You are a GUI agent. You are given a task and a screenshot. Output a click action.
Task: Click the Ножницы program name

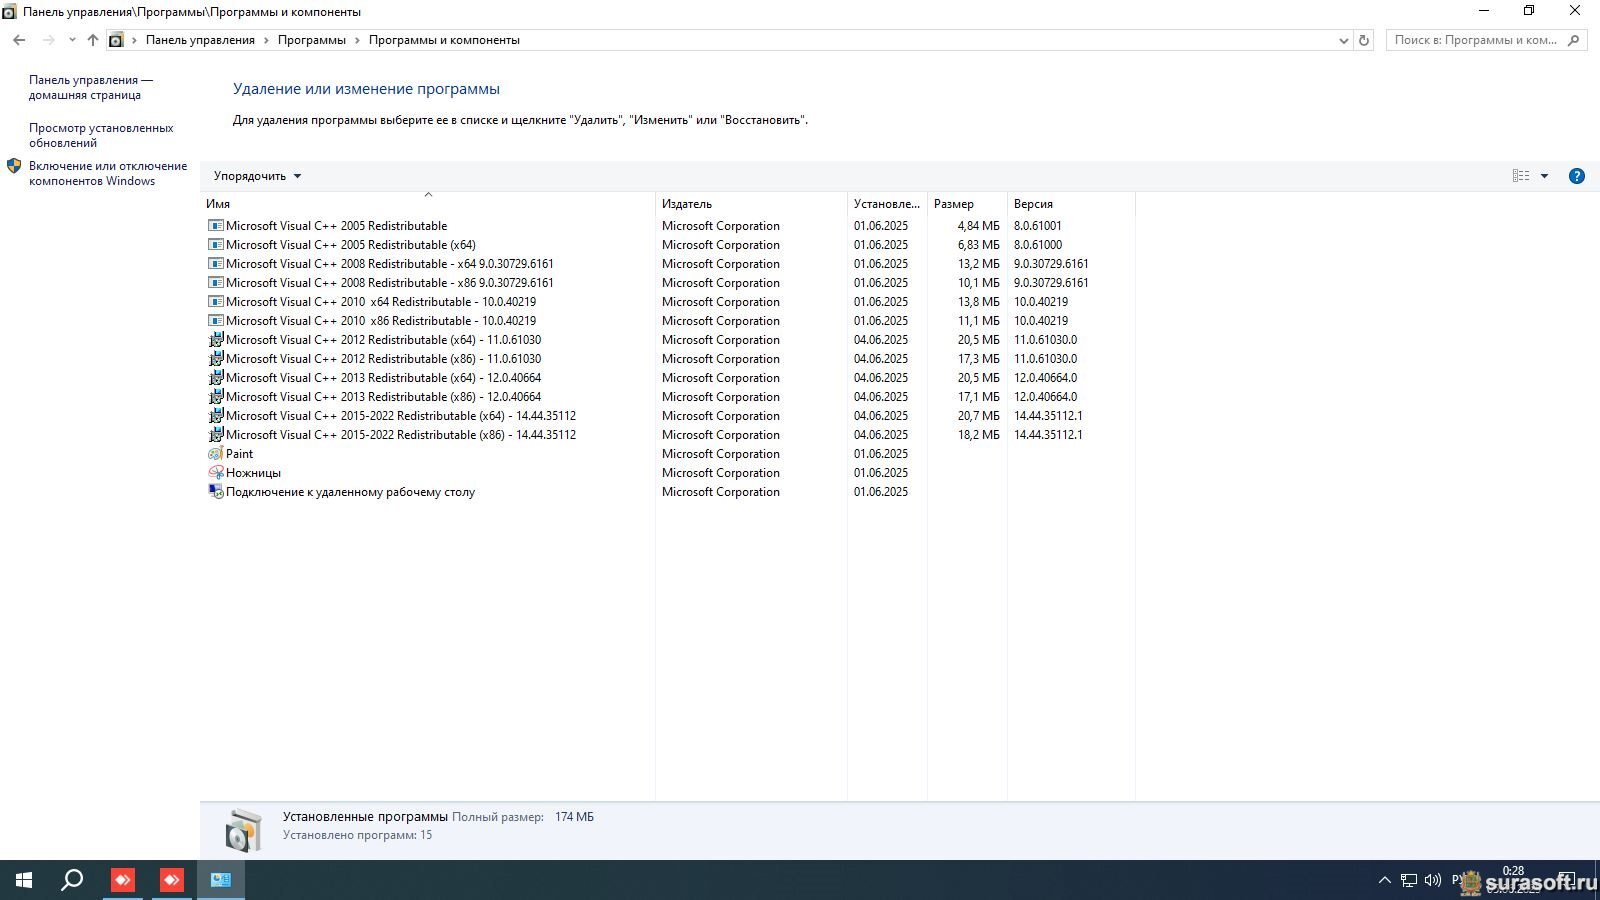coord(253,473)
